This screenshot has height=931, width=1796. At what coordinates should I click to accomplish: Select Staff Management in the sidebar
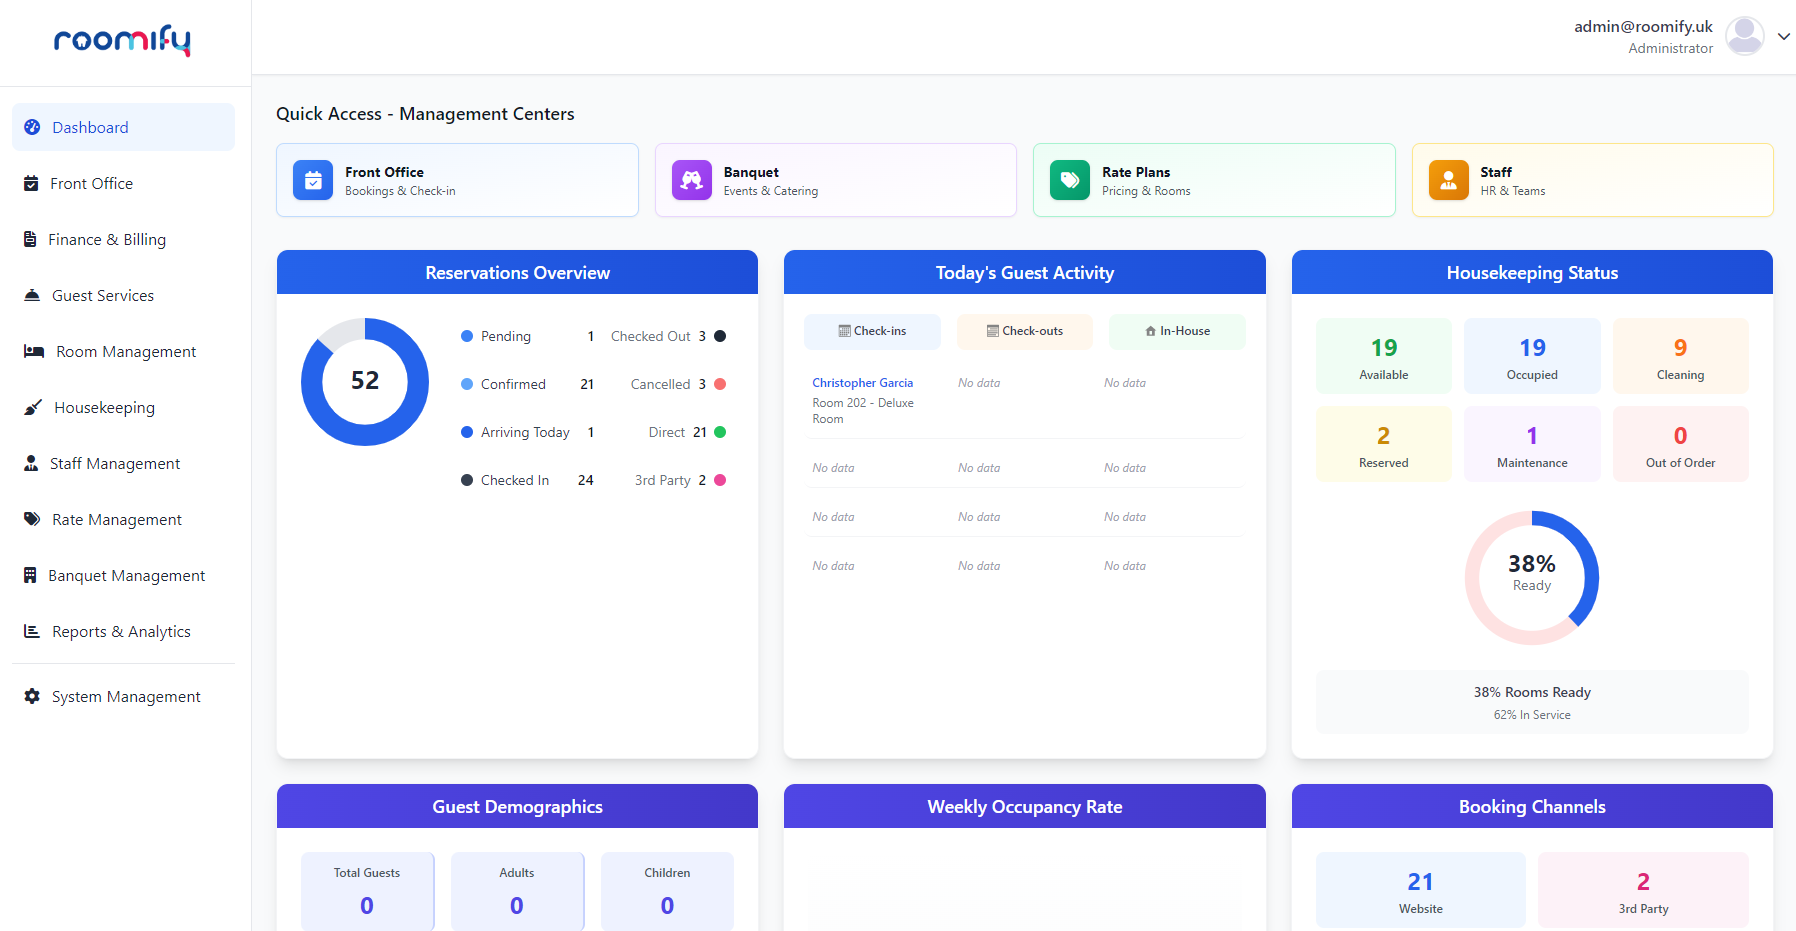(x=32, y=463)
